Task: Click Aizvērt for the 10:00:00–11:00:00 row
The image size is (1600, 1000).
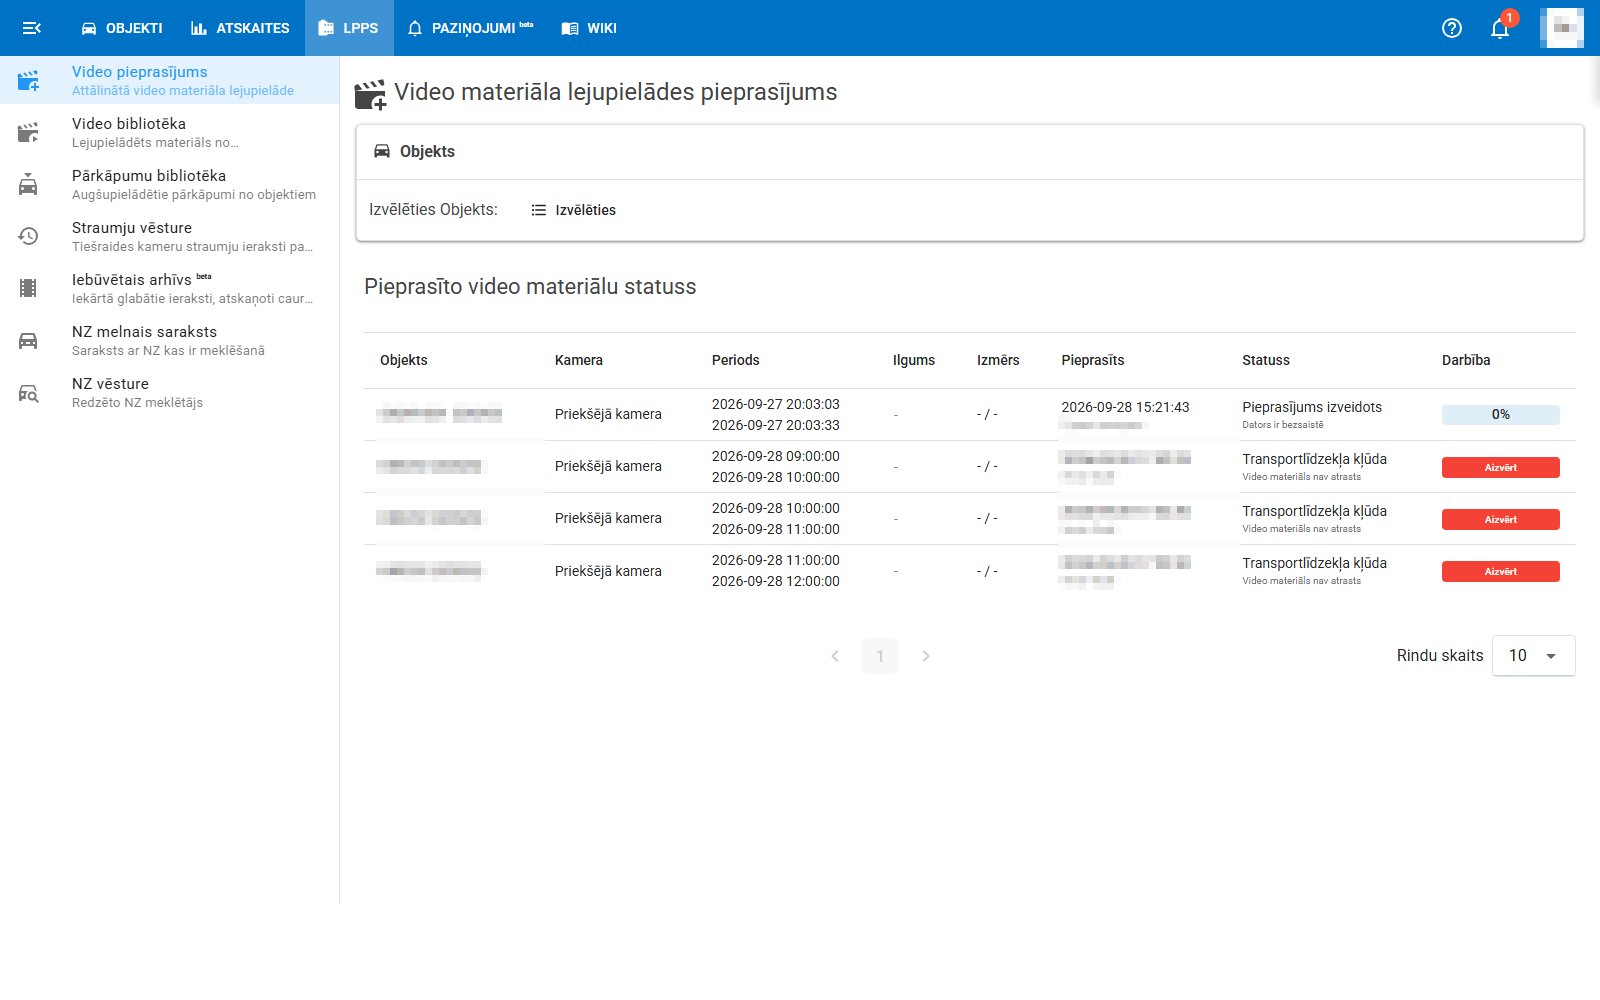Action: 1500,519
